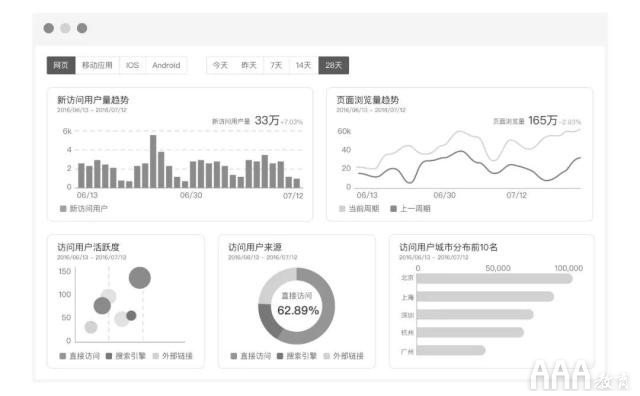Set the time range to 昨天
Screen dimensions: 640x396
[249, 65]
